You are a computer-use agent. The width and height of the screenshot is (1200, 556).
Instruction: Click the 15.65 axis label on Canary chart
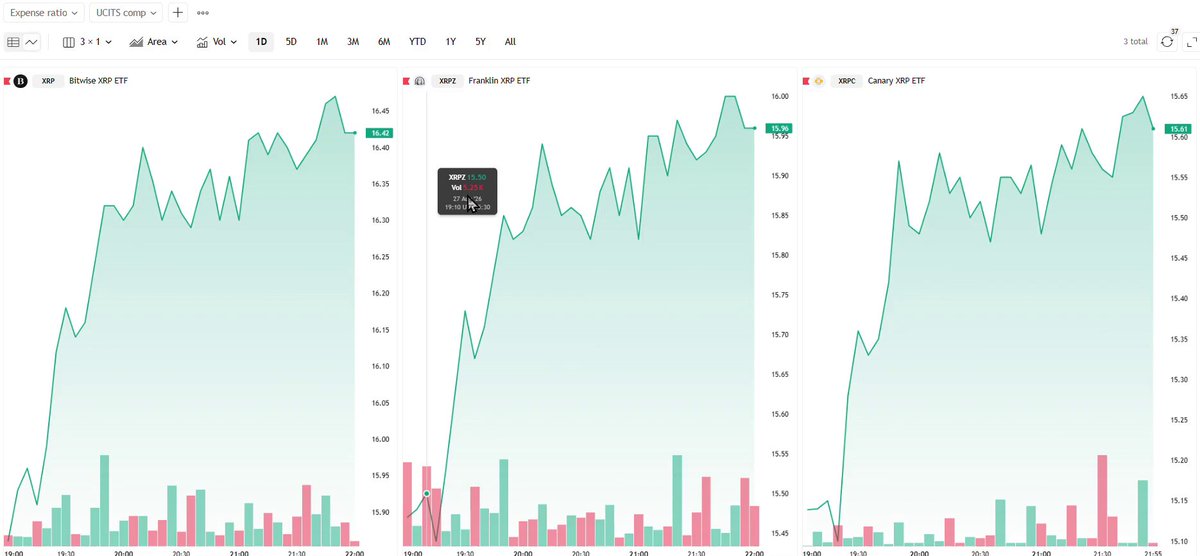coord(1181,96)
